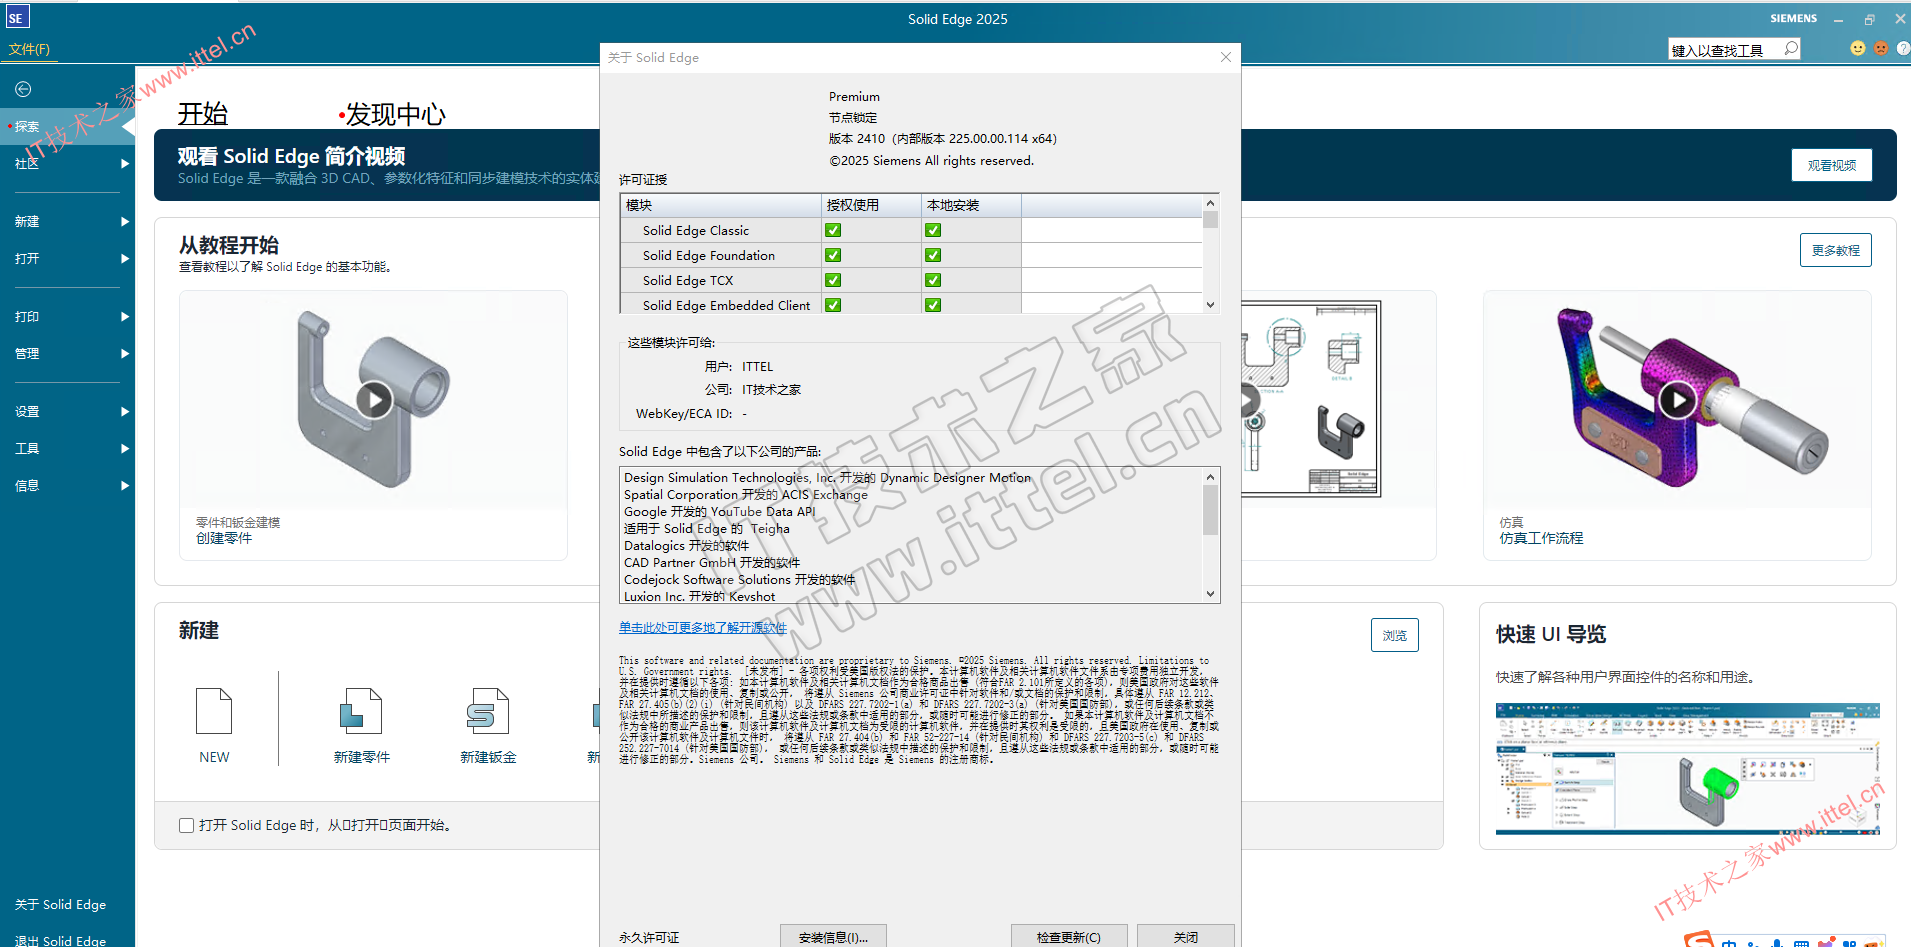The width and height of the screenshot is (1911, 947).
Task: Expand the 工具 sidebar submenu arrow
Action: 125,448
